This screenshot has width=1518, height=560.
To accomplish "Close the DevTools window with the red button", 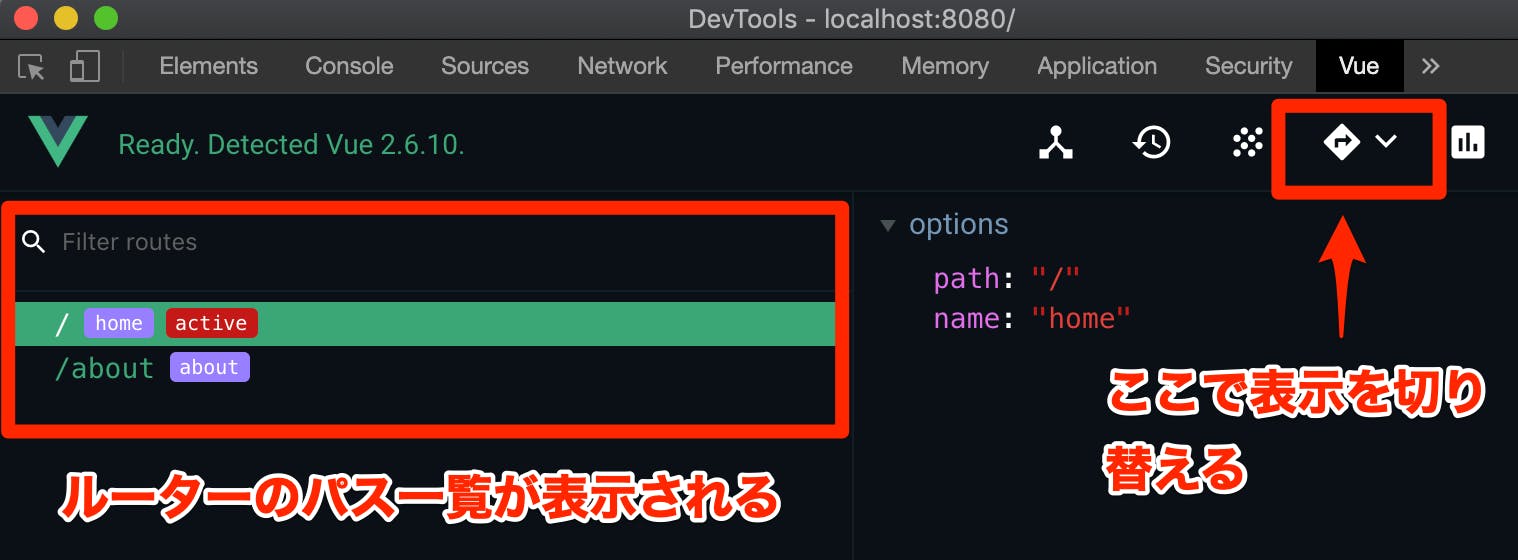I will coord(27,18).
